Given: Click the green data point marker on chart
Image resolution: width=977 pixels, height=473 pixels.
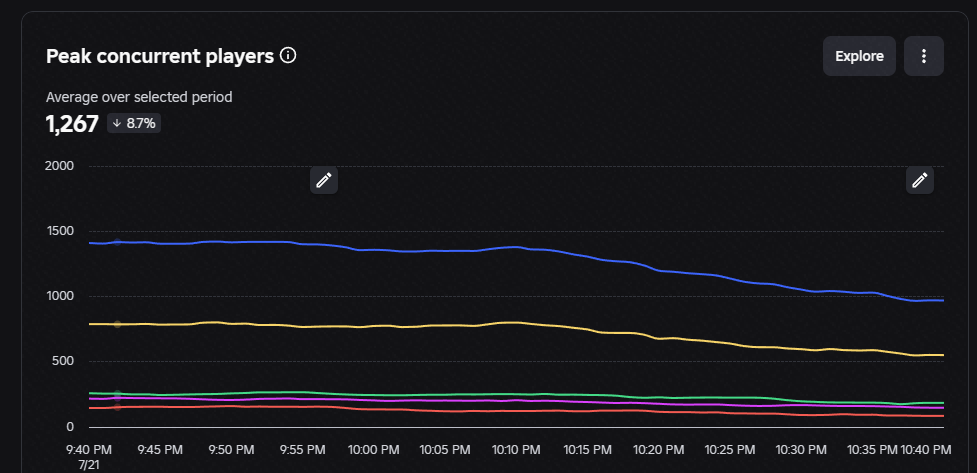Looking at the screenshot, I should (117, 394).
